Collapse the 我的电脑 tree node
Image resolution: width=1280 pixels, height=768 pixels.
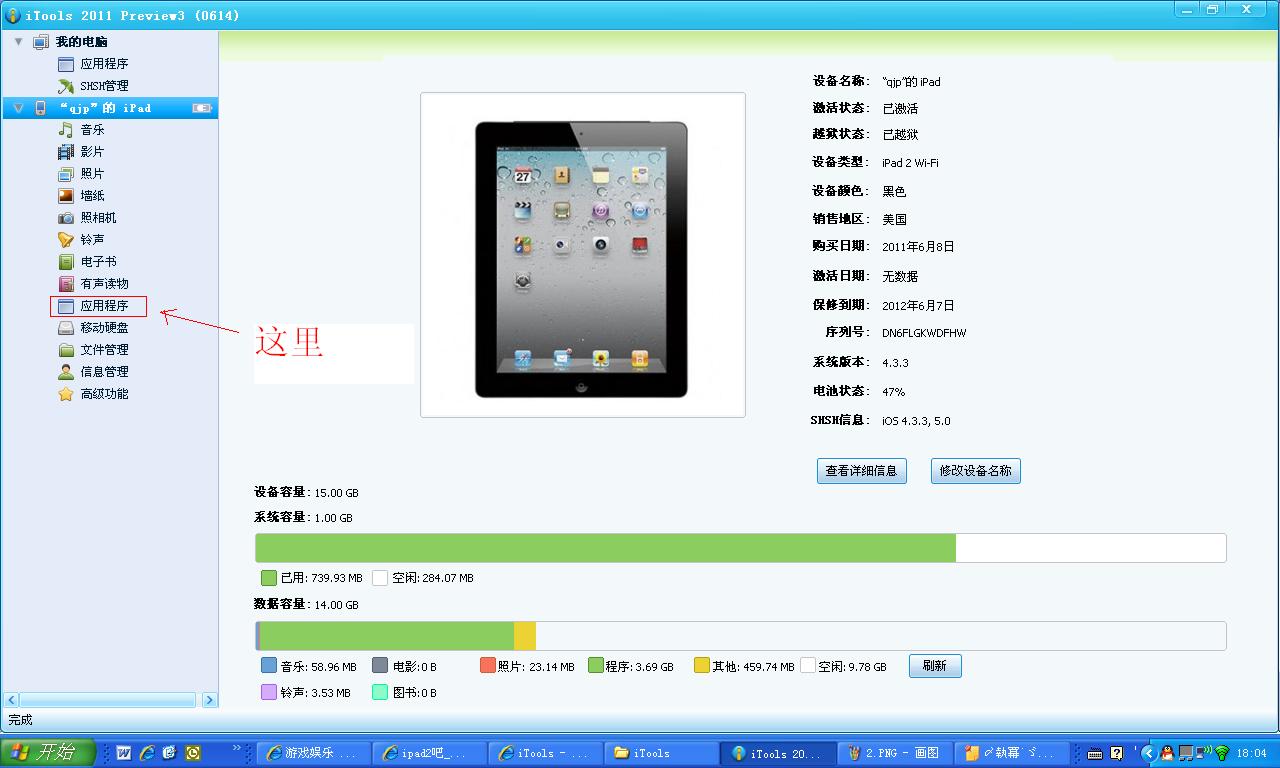coord(18,42)
